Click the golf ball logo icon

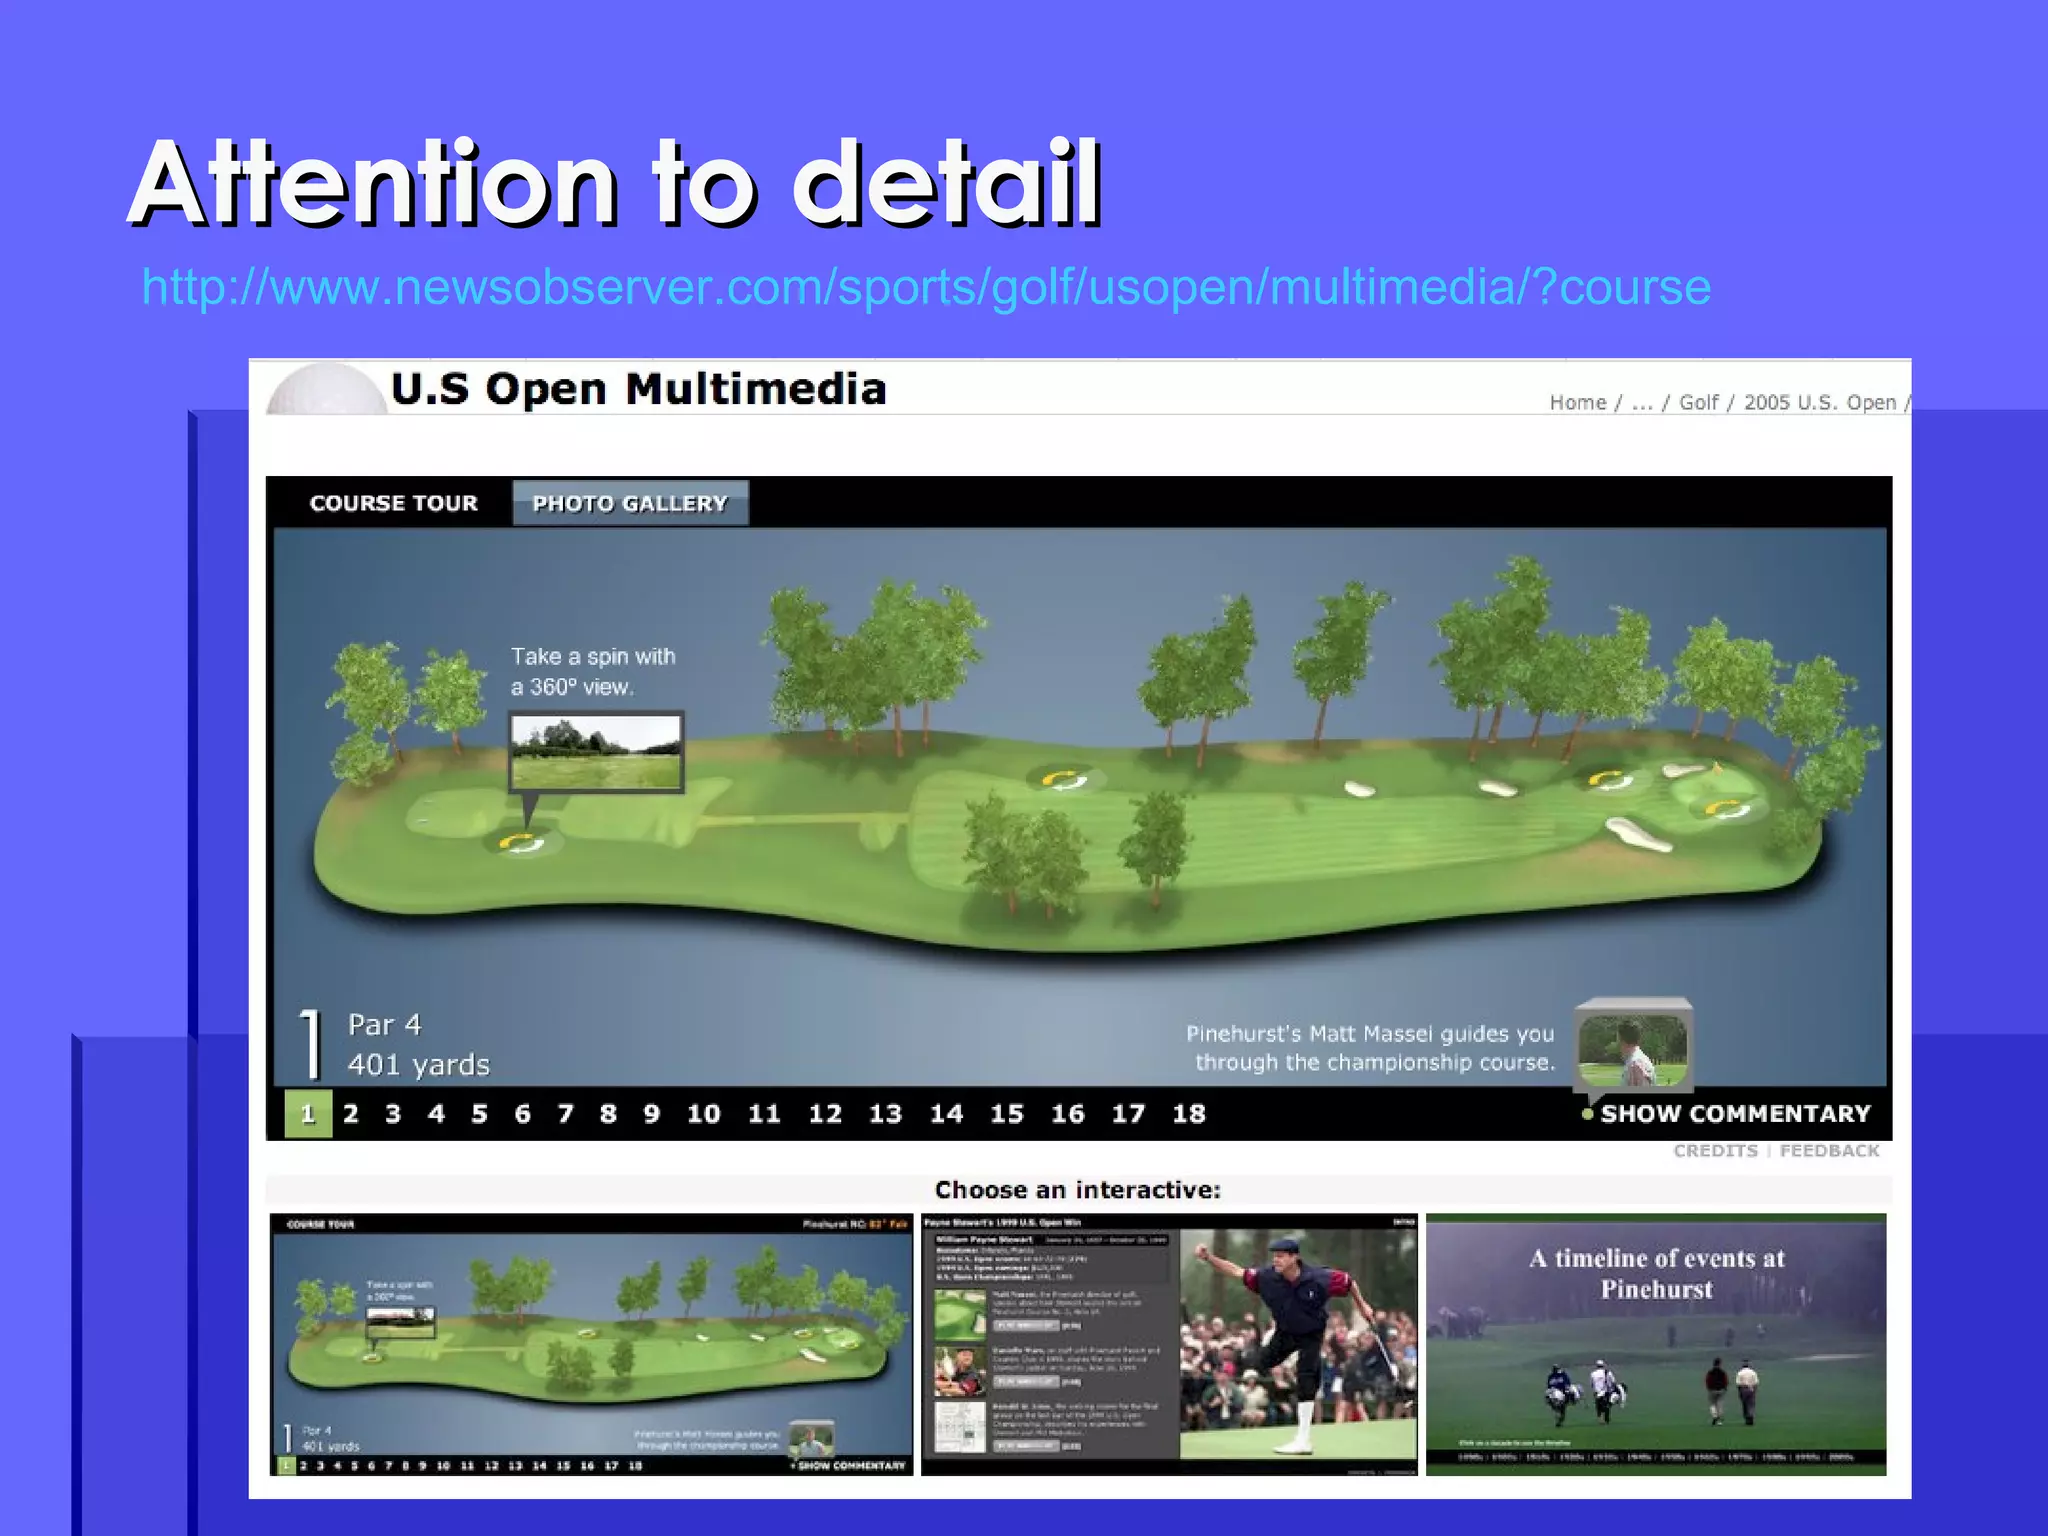(327, 390)
